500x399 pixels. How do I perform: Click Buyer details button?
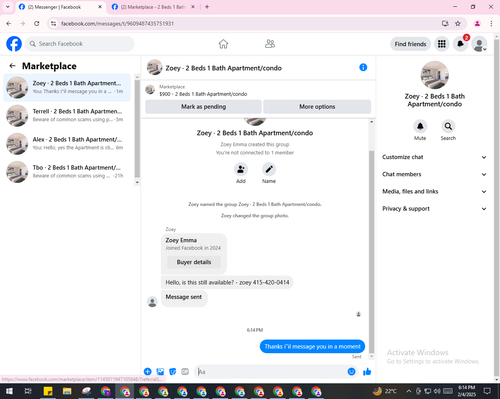194,262
